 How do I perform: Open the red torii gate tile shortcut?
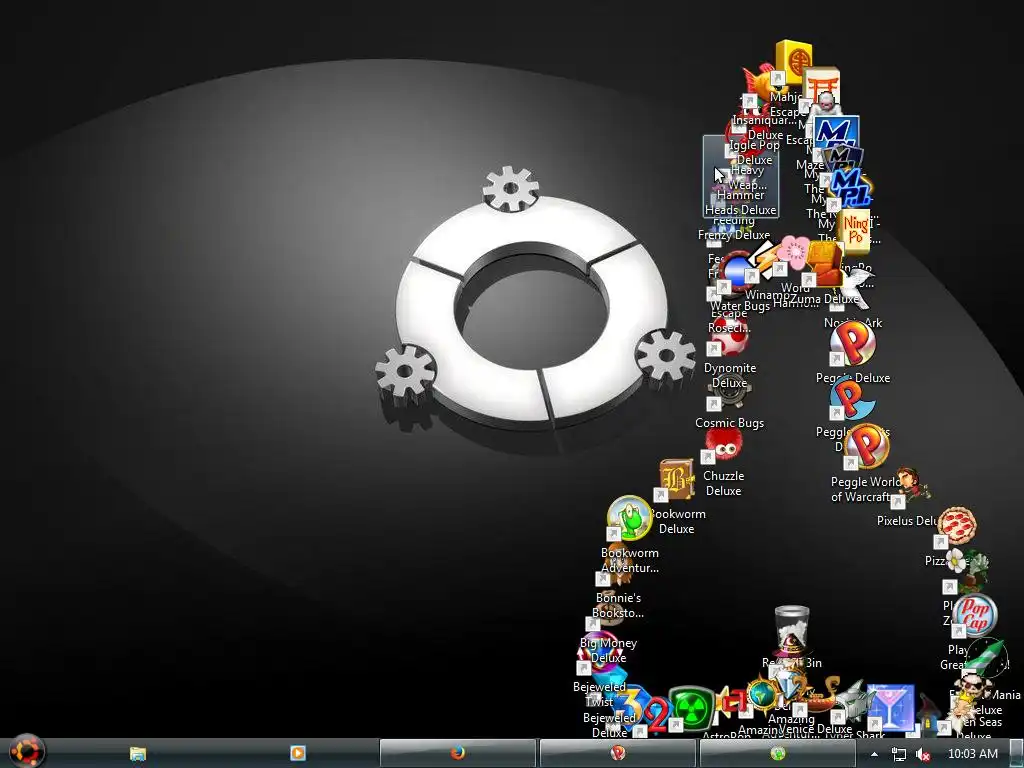821,84
